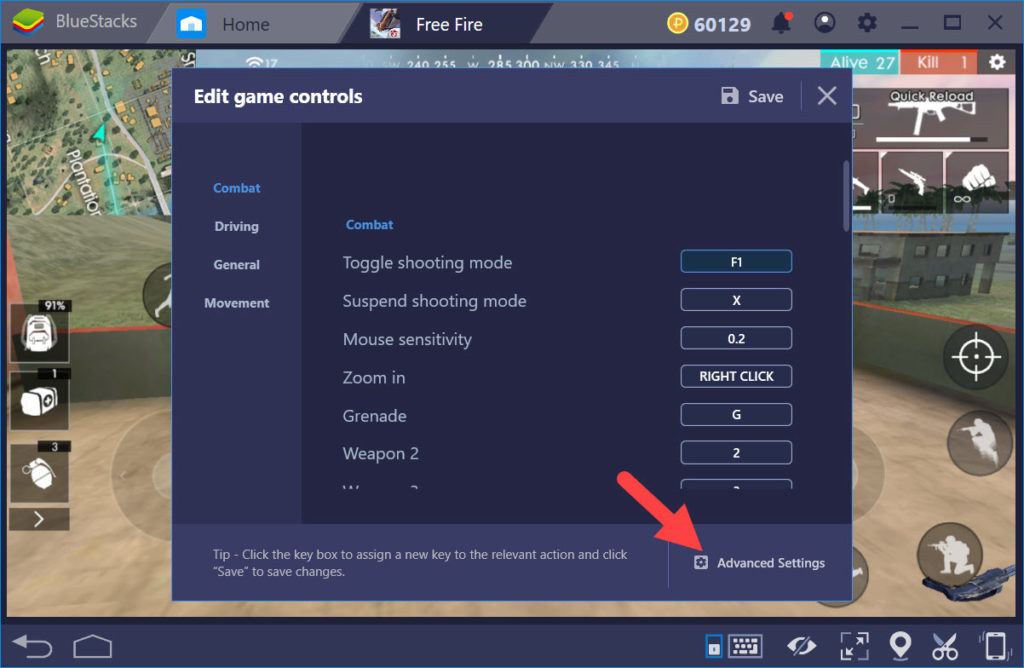Click the fullscreen resize icon
1024x668 pixels.
(853, 648)
